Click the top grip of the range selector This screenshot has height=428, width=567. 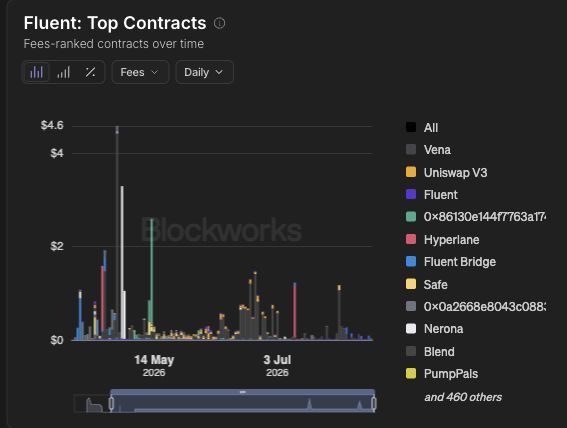click(x=243, y=392)
